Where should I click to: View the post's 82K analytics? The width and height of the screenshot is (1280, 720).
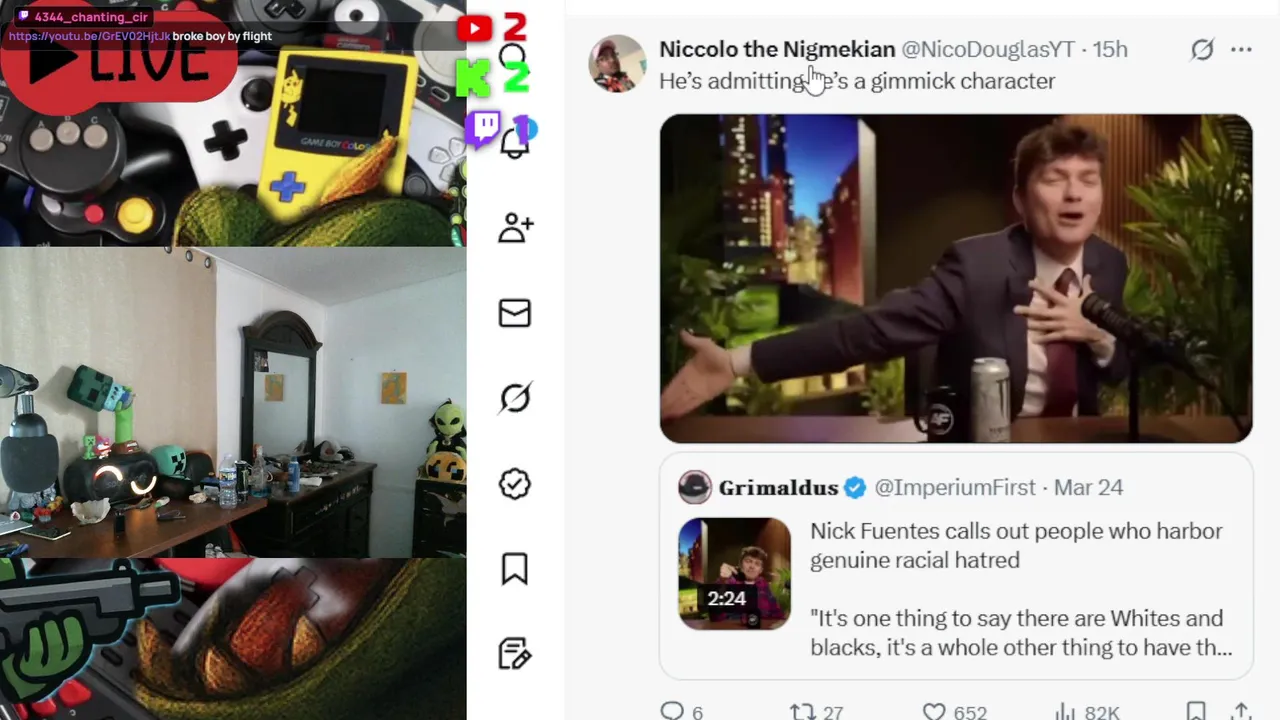tap(1066, 711)
